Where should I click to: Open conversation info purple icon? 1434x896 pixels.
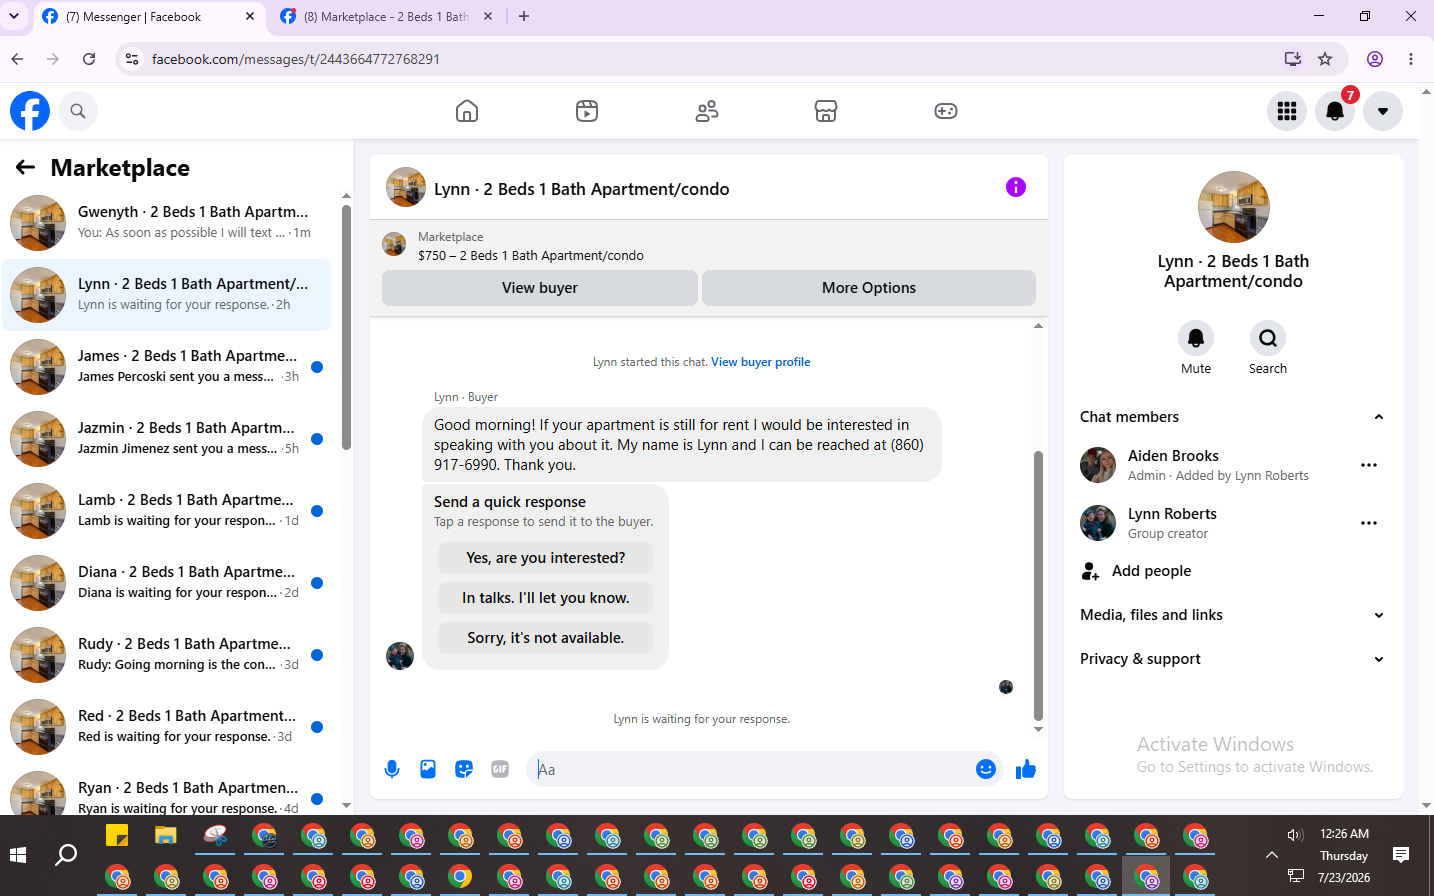1016,187
